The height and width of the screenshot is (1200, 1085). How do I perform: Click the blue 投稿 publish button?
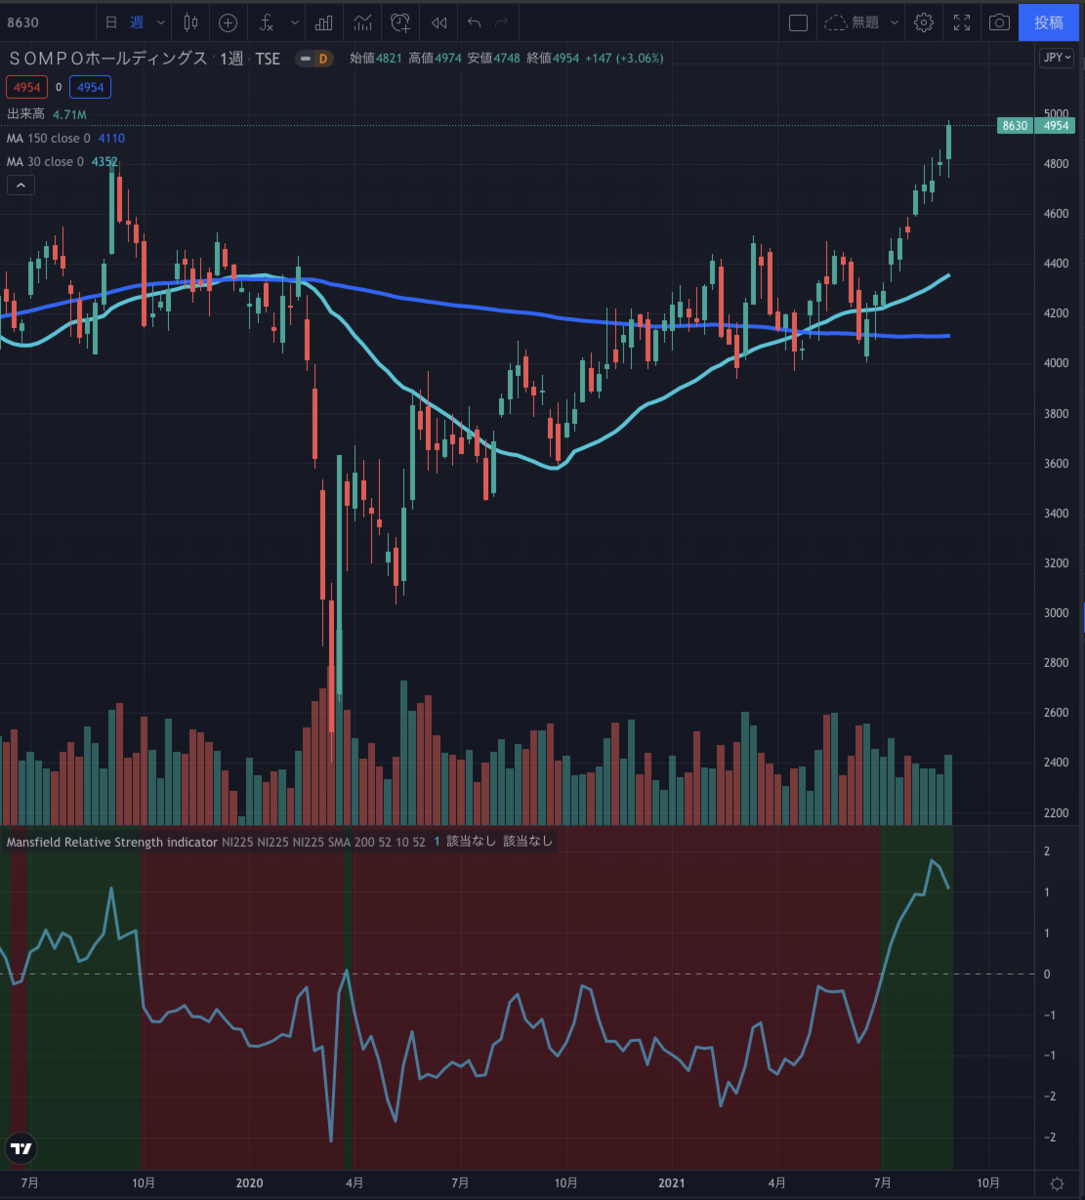point(1049,22)
